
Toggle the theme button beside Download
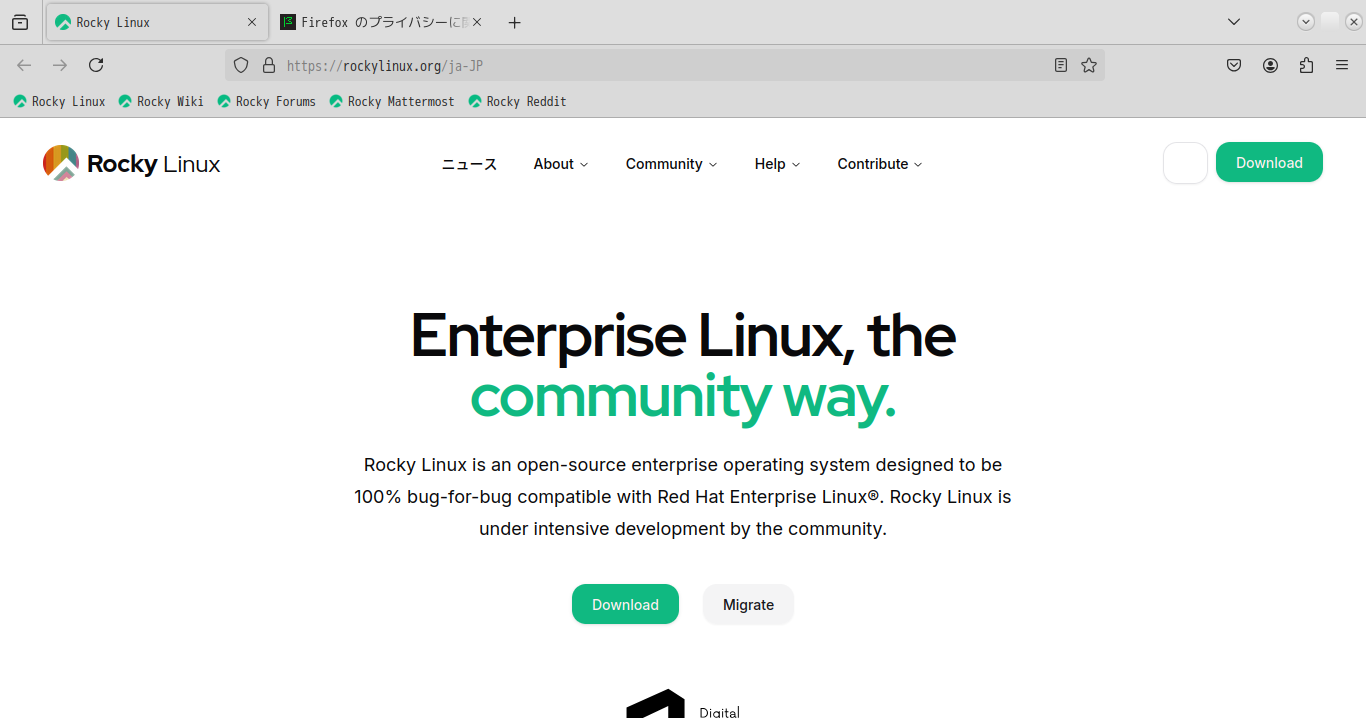click(1185, 163)
